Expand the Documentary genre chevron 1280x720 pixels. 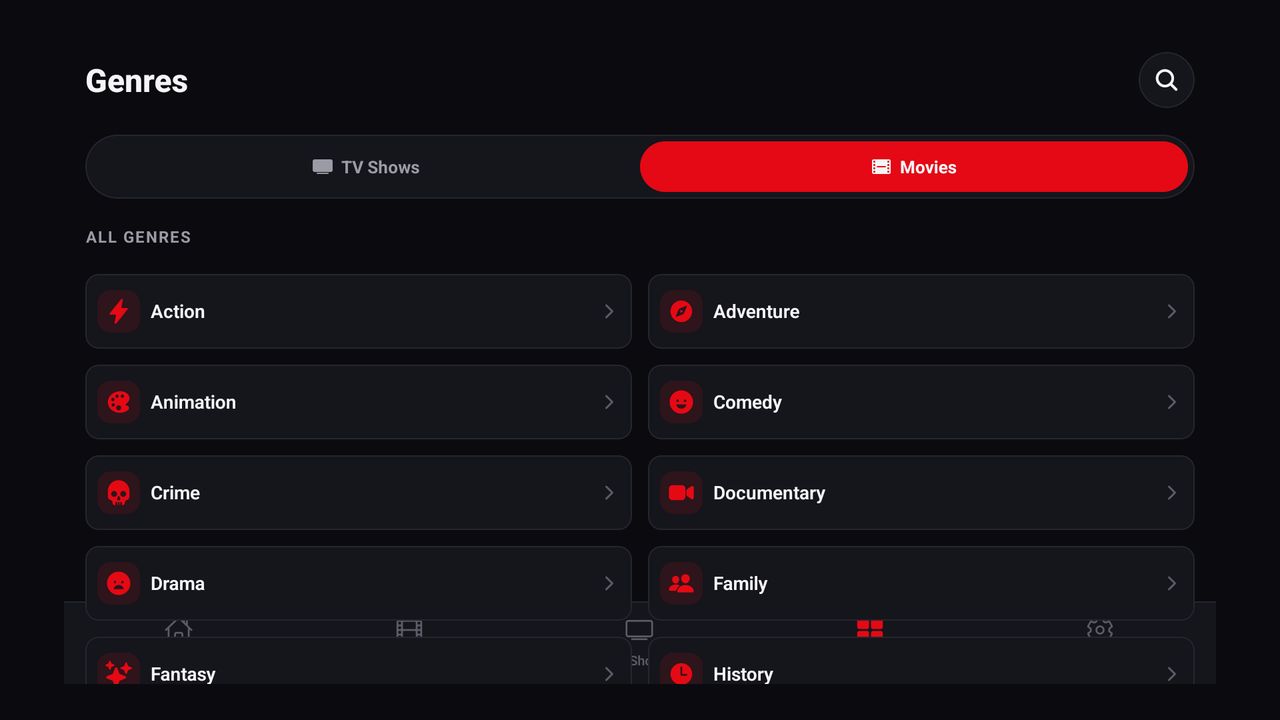click(x=1171, y=493)
